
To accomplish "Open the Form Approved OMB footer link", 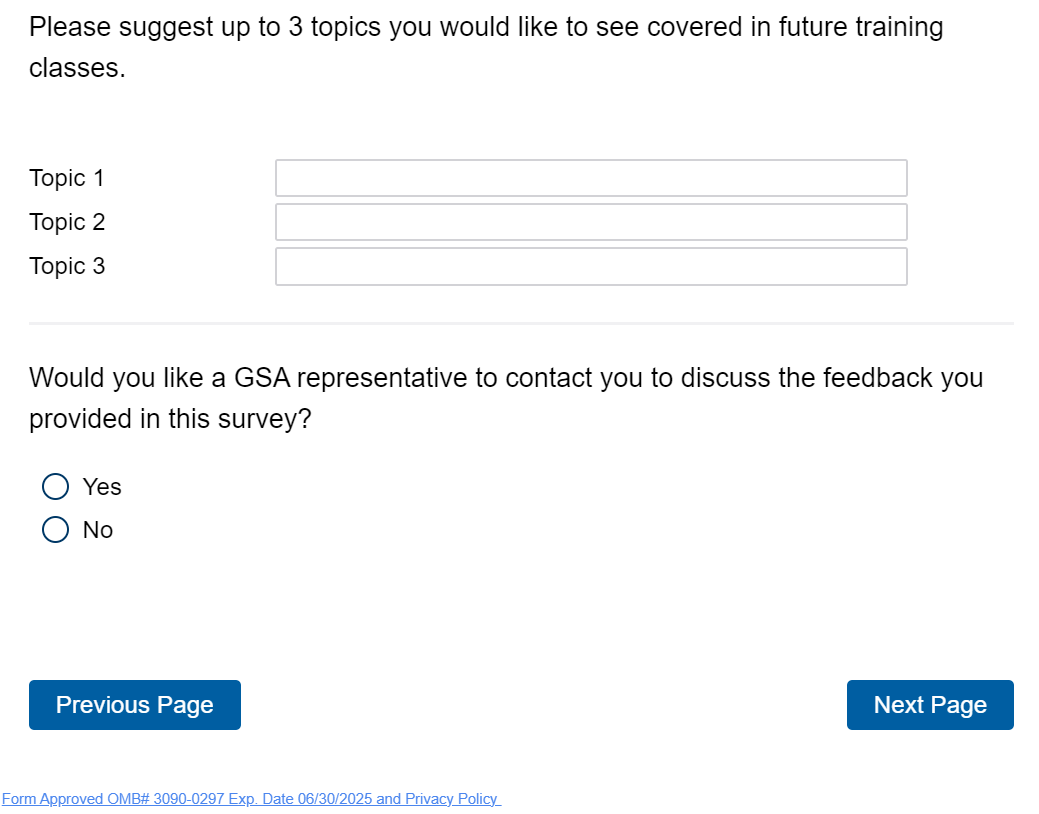I will (x=120, y=799).
